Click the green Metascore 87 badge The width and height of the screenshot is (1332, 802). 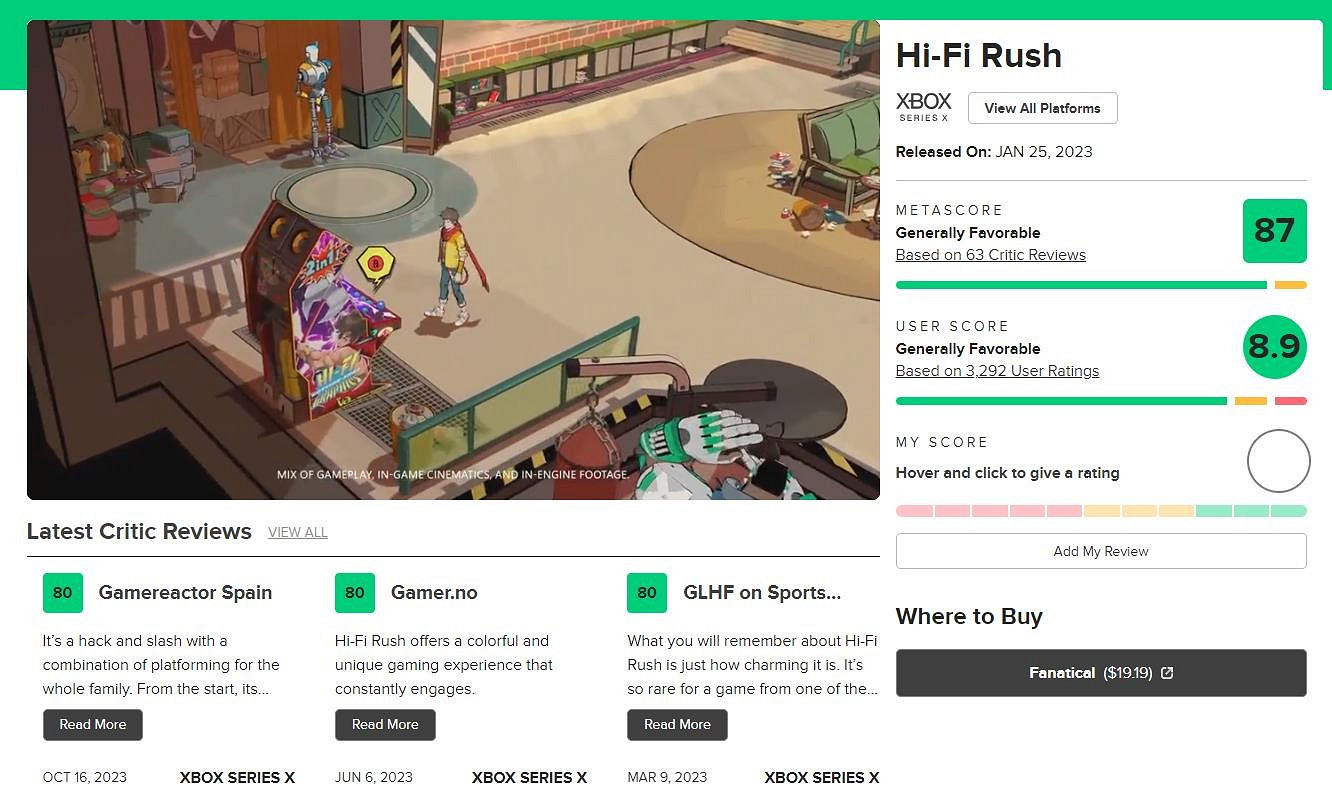pyautogui.click(x=1274, y=231)
